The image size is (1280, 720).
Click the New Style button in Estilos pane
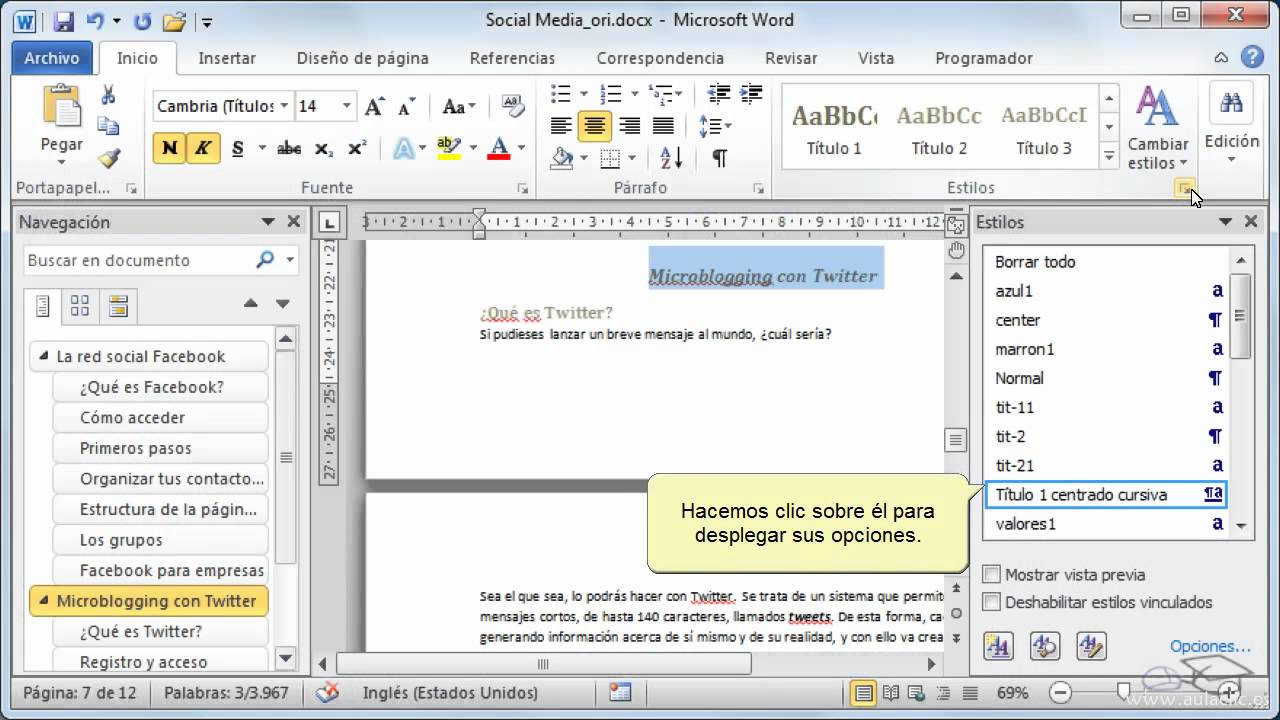coord(997,646)
